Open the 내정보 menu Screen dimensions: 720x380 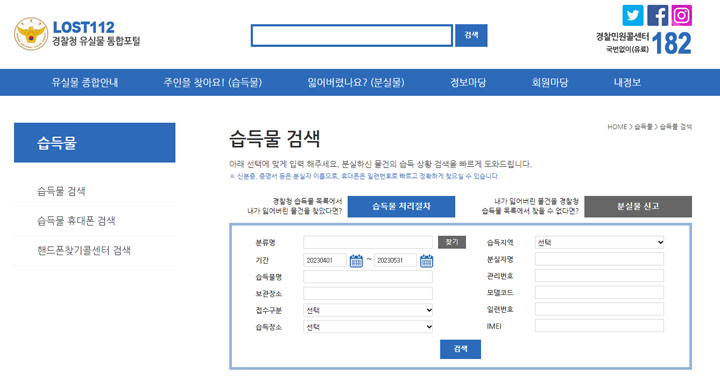[627, 83]
